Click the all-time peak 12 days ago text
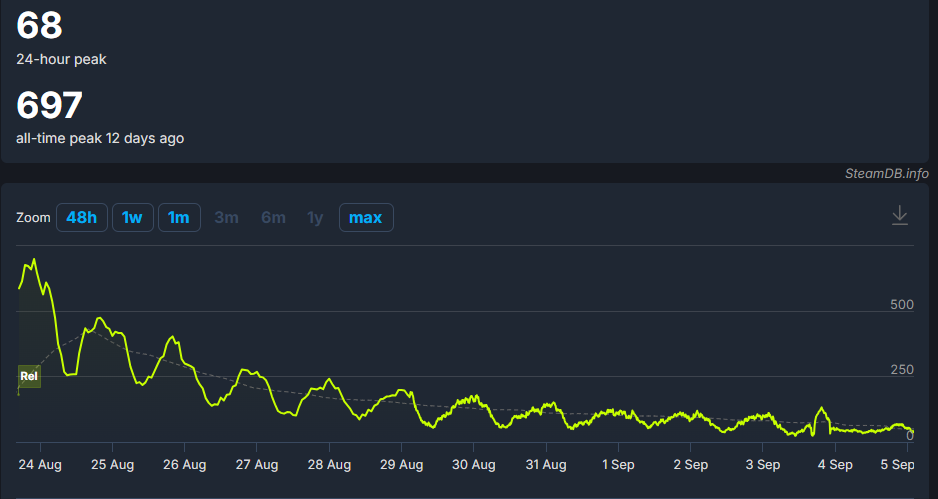 coord(100,138)
